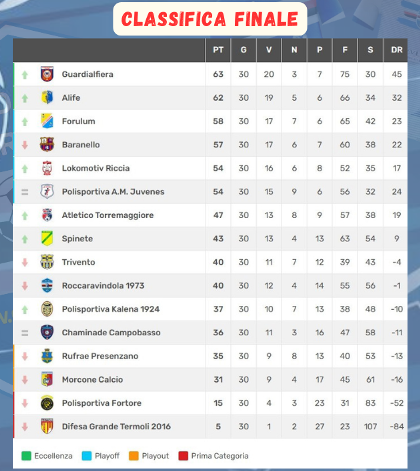Click the Spinete yellow-green crest
The width and height of the screenshot is (420, 471).
point(47,239)
